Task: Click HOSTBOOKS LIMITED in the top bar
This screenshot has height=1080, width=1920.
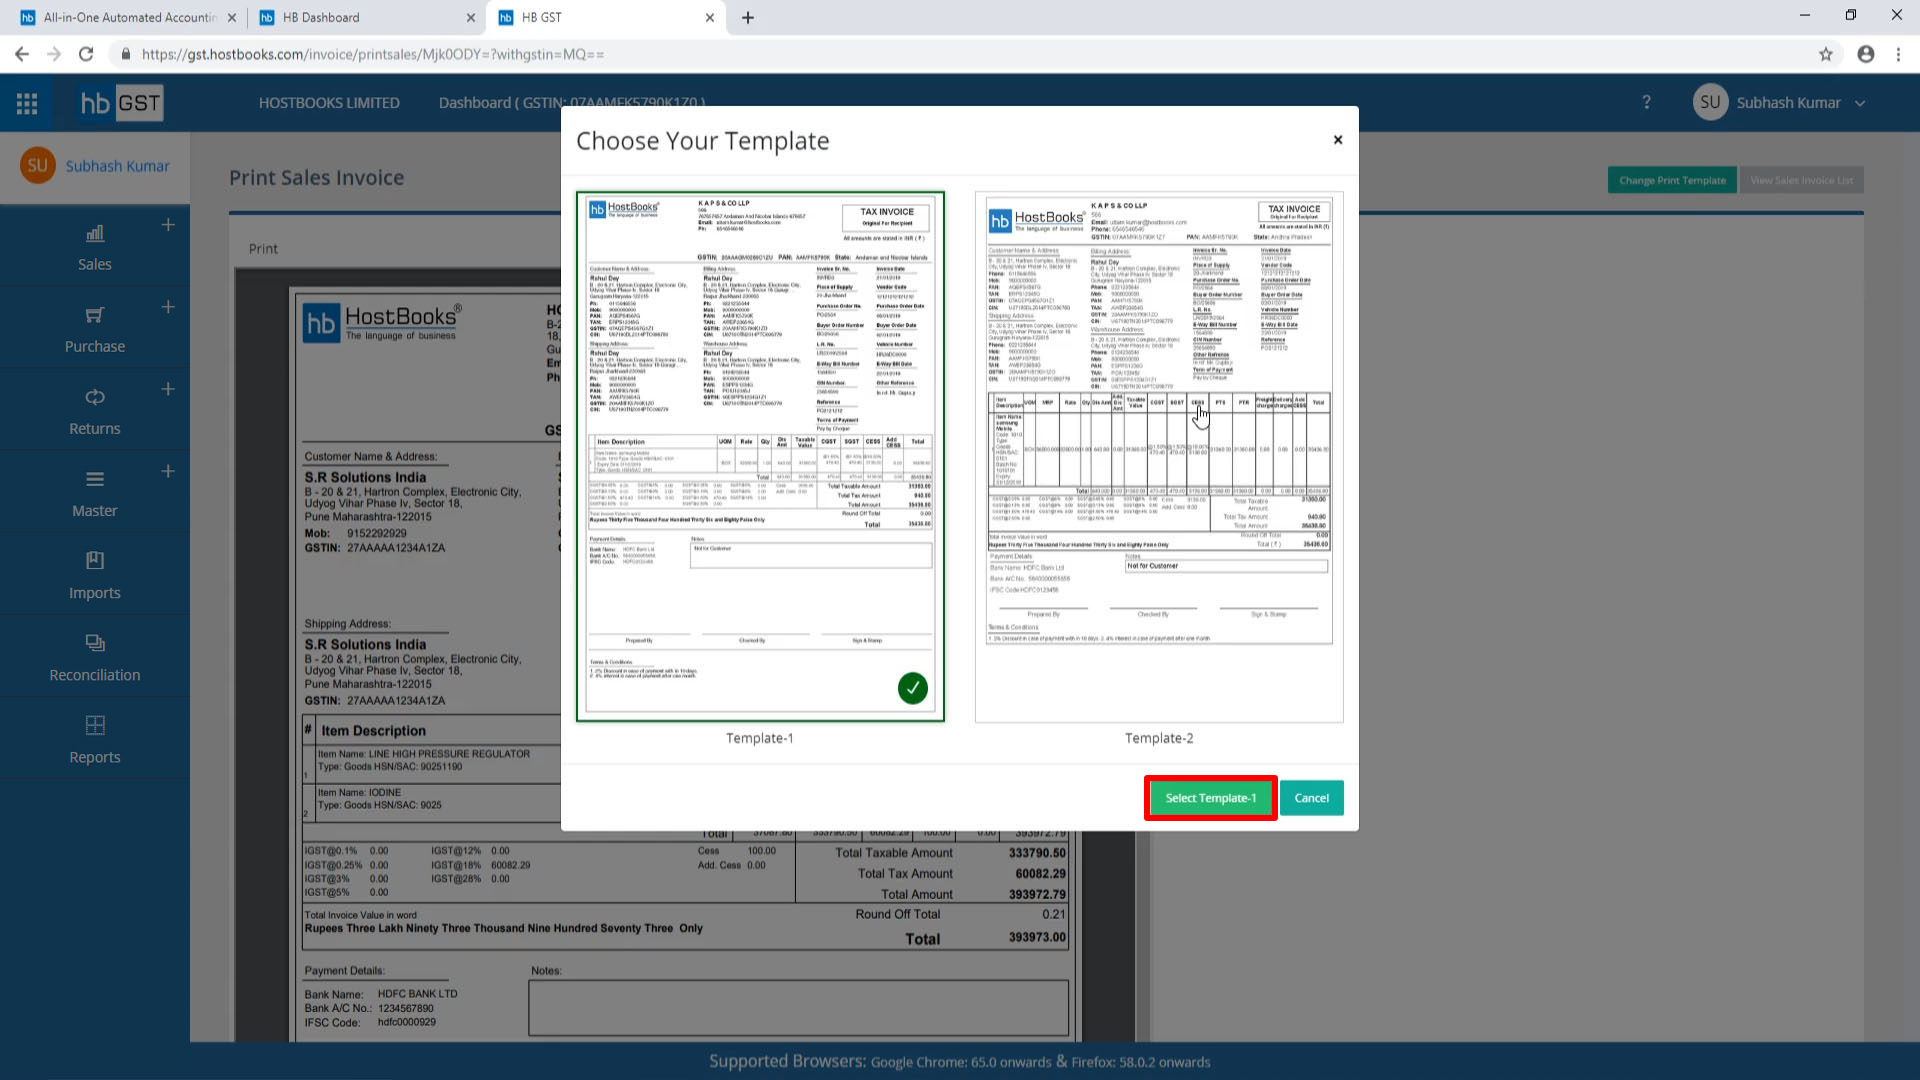Action: [329, 103]
